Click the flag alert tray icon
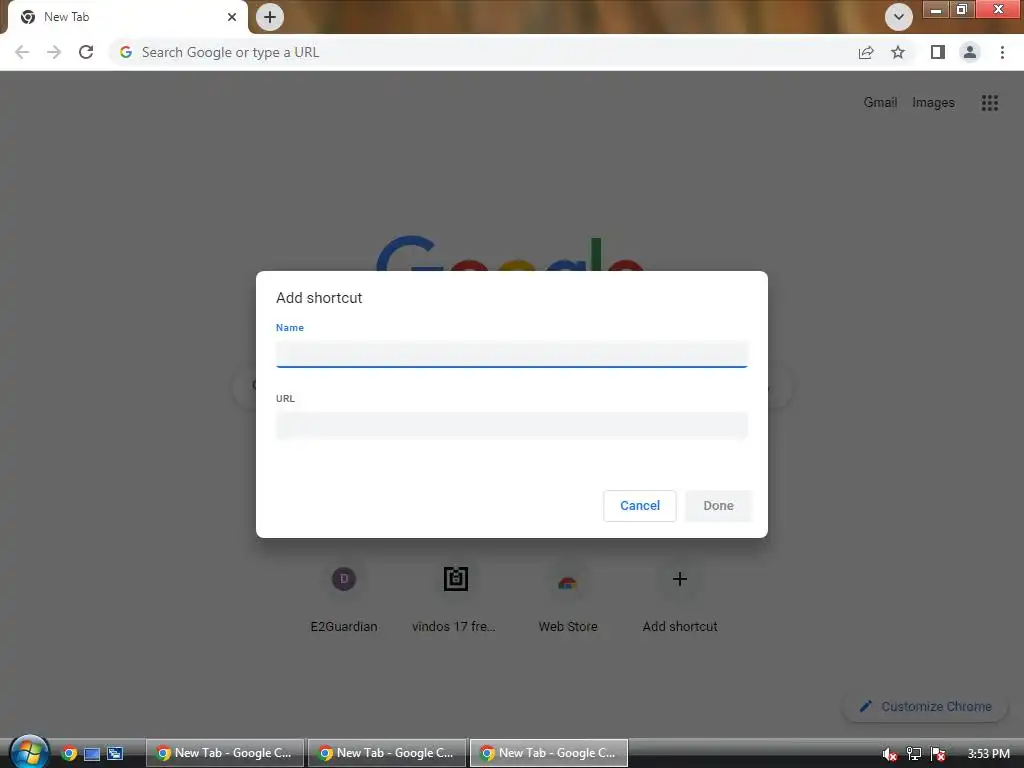 (x=938, y=754)
